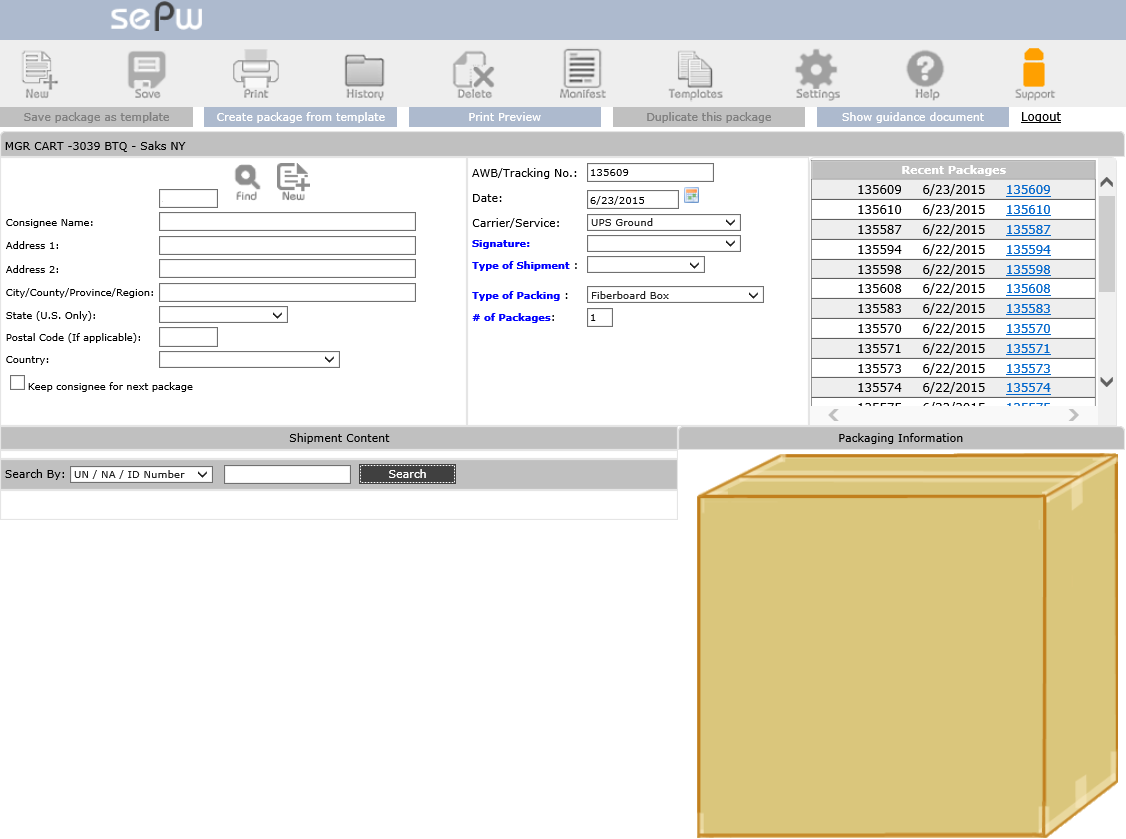Click the New package toolbar icon

(x=39, y=74)
